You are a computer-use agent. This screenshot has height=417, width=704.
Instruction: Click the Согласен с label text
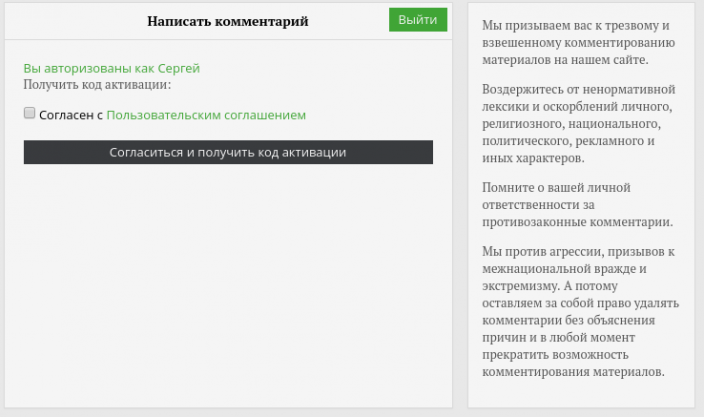[71, 115]
